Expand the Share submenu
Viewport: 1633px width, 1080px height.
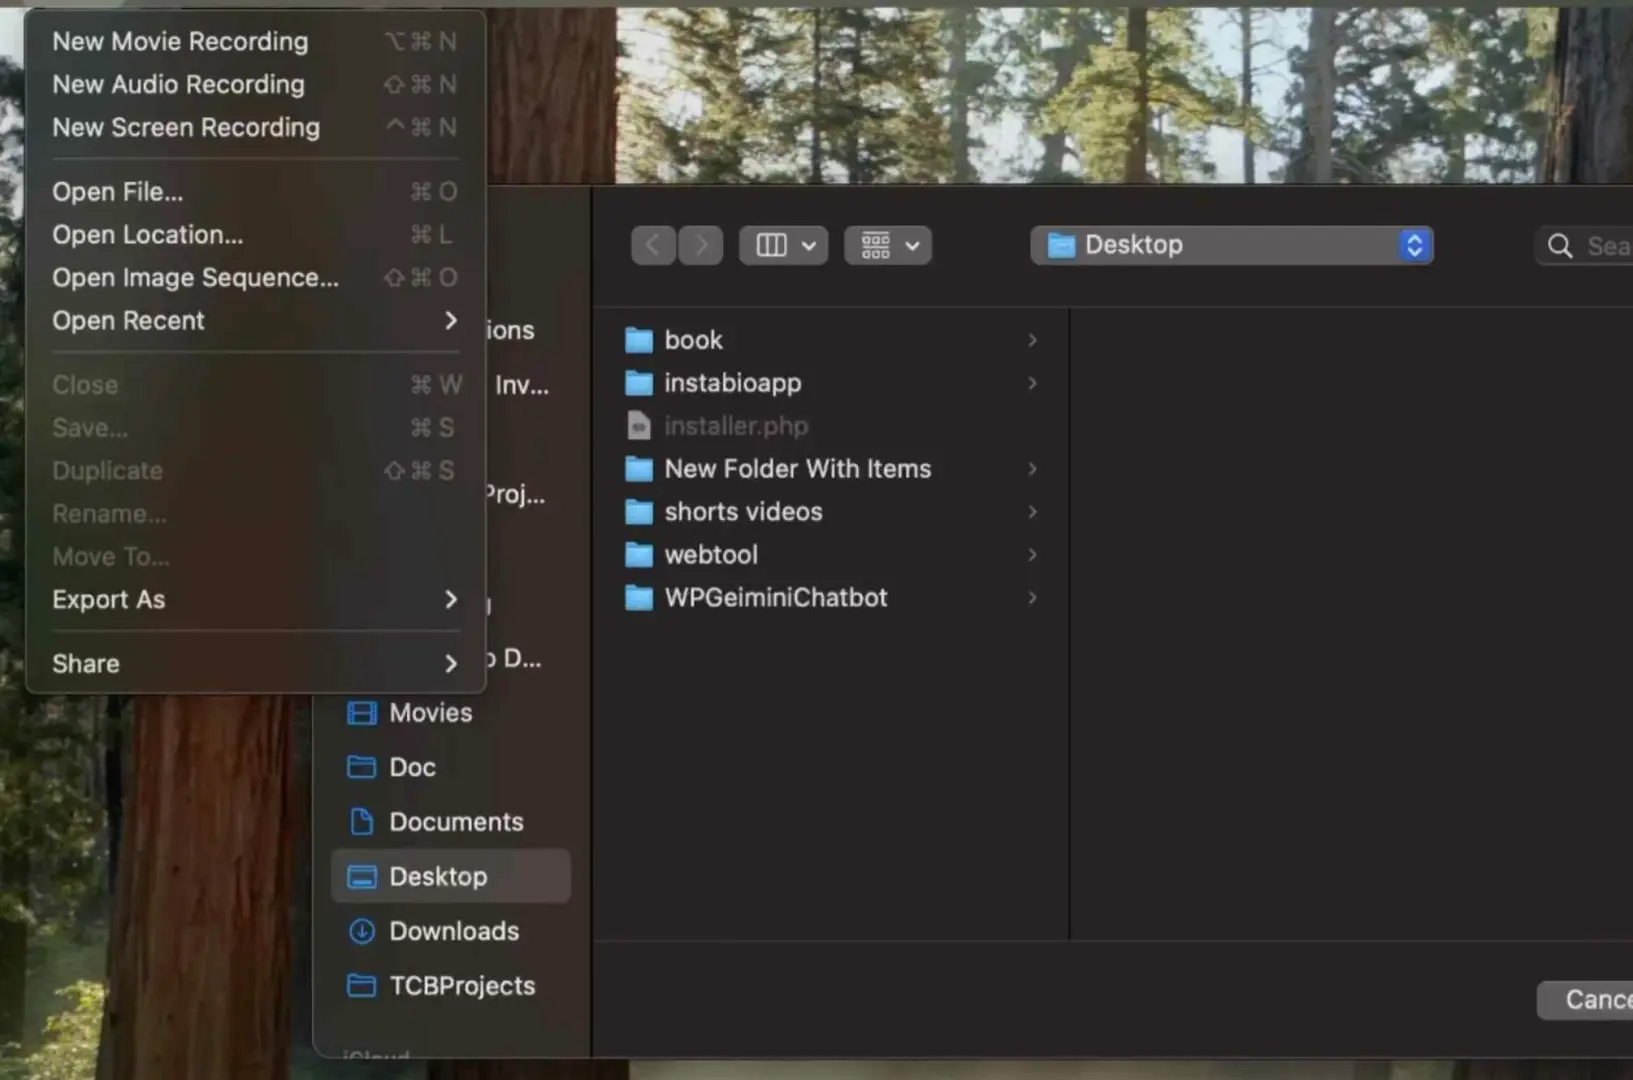pos(255,663)
